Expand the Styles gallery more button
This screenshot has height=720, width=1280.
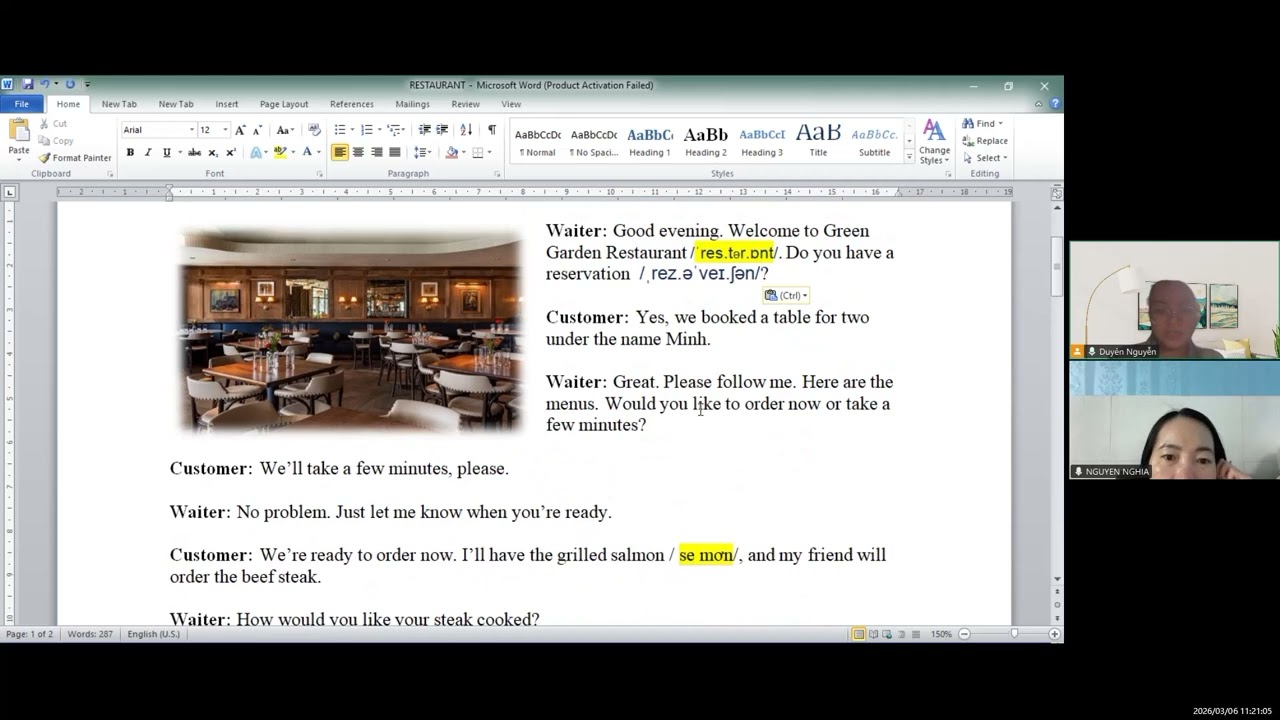[x=909, y=158]
